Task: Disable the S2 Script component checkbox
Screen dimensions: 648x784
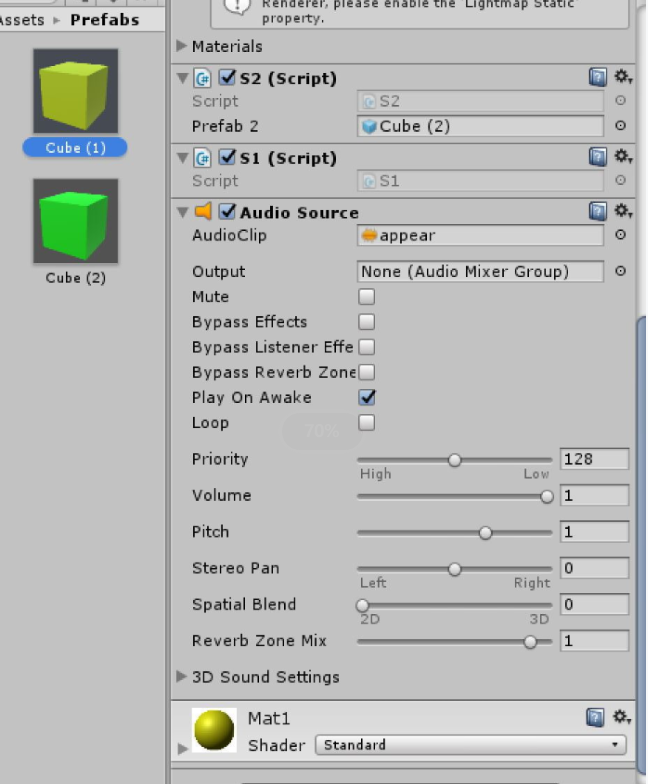Action: (228, 78)
